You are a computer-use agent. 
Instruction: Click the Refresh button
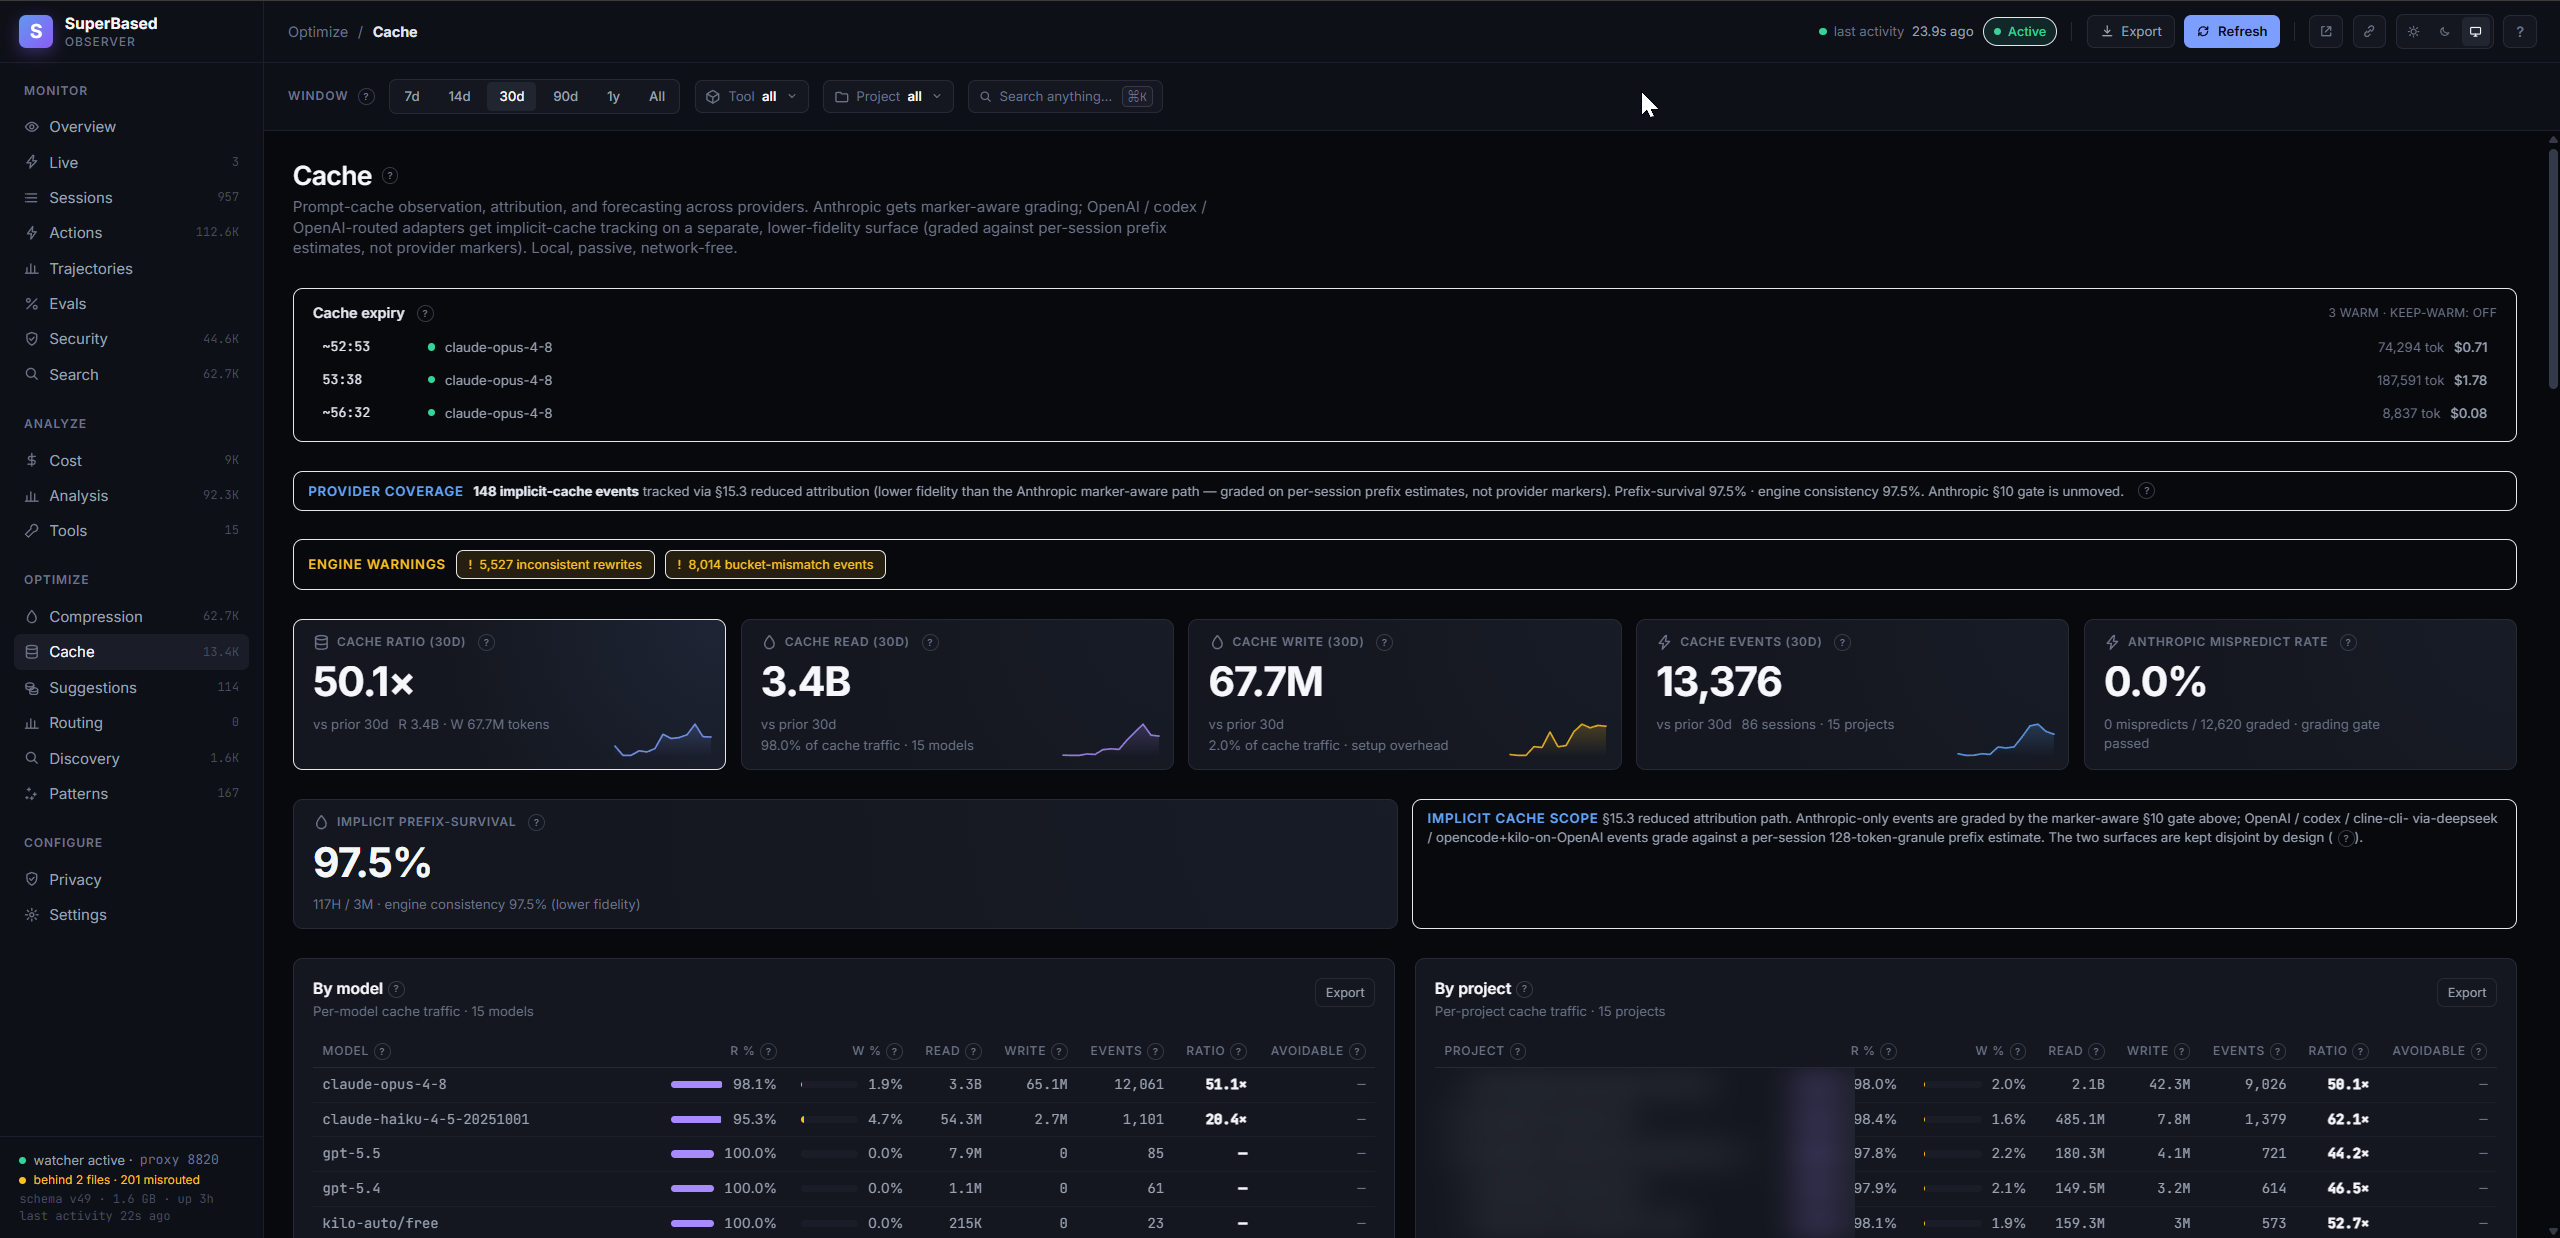(x=2232, y=32)
